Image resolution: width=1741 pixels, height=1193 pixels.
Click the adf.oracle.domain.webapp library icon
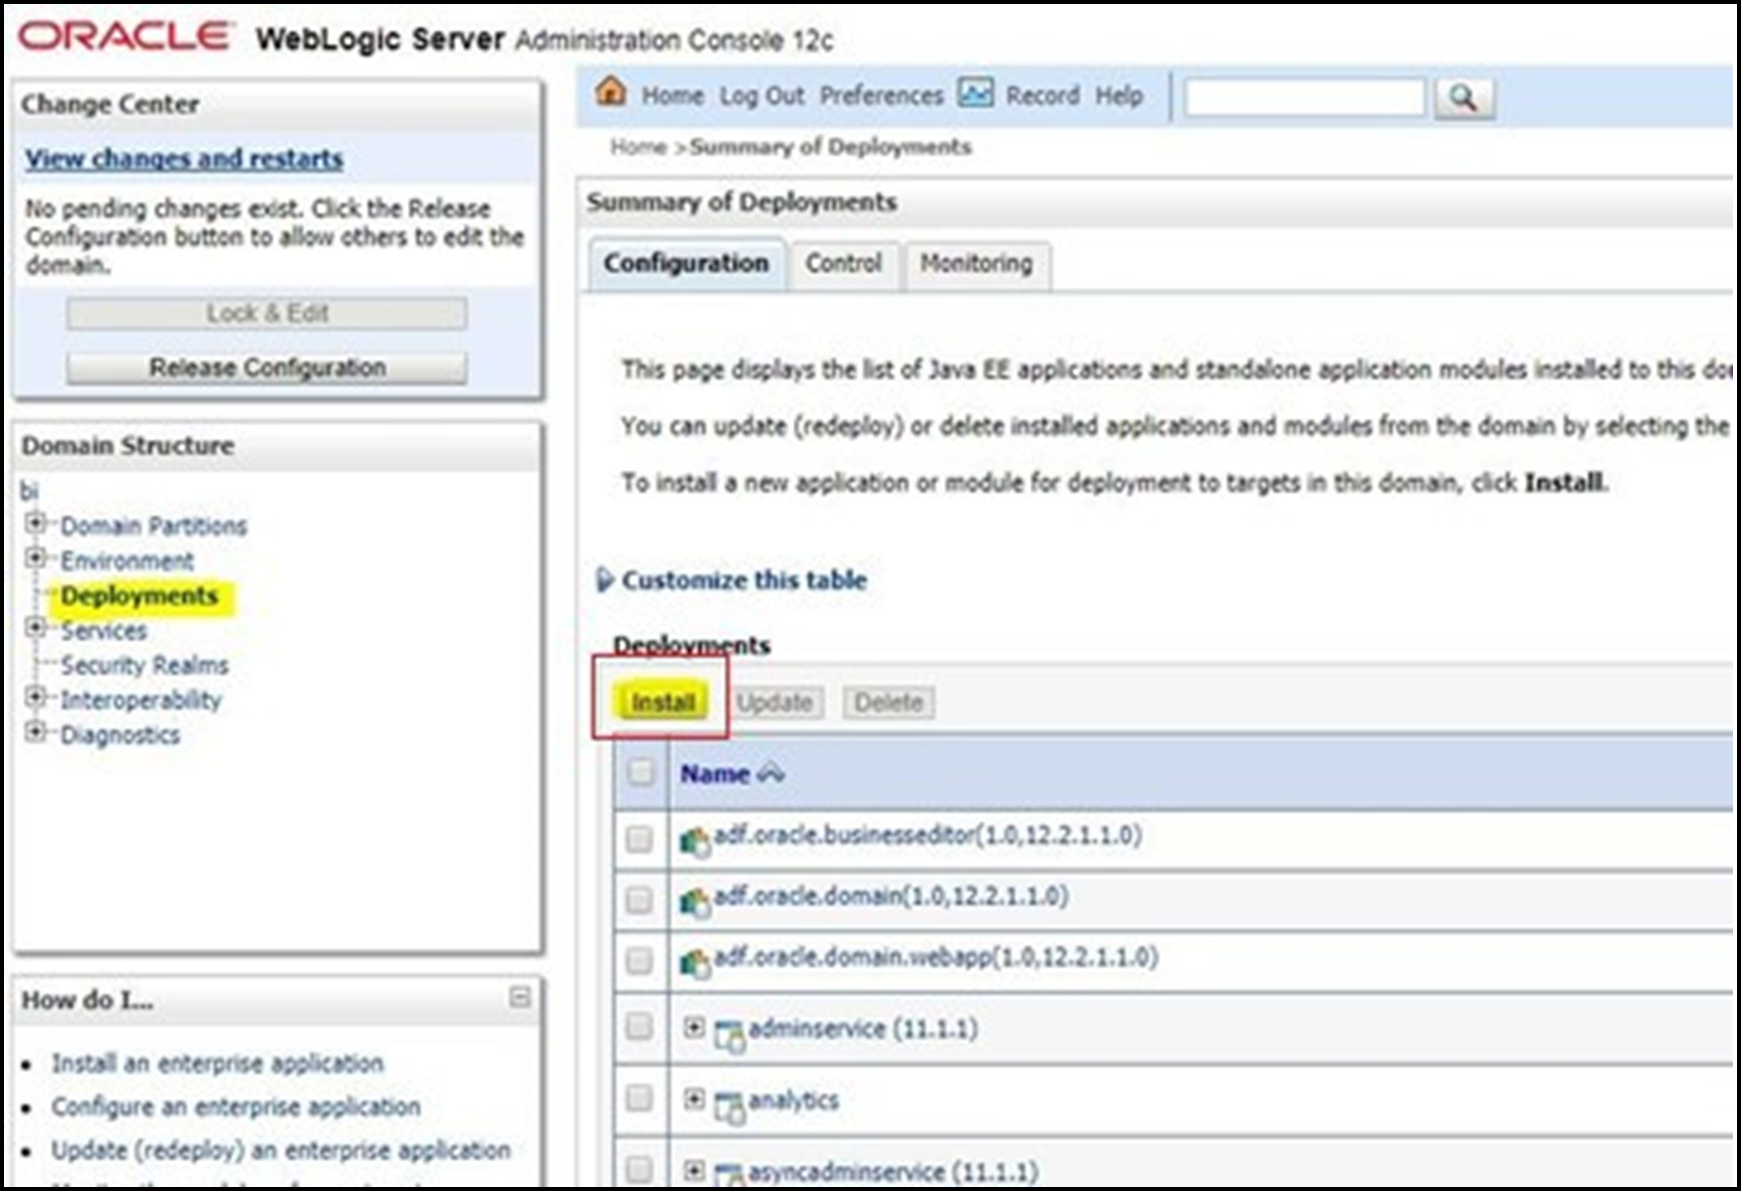coord(695,963)
